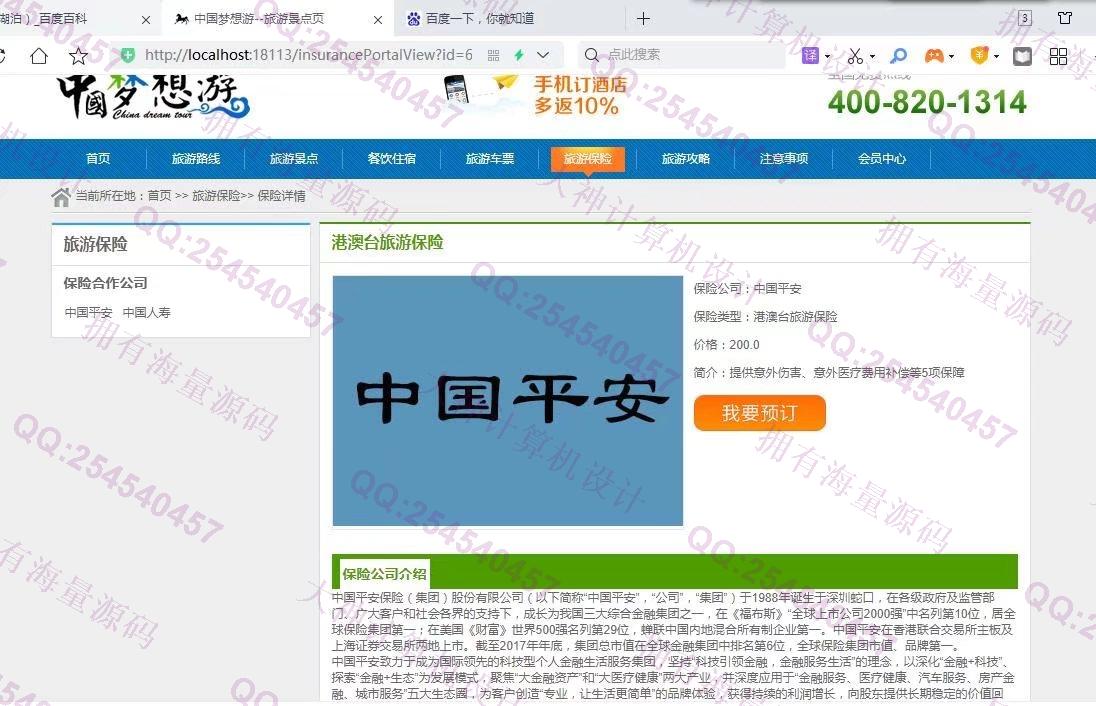Click the 旅游保险 breadcrumb link
The width and height of the screenshot is (1096, 706).
pos(216,196)
